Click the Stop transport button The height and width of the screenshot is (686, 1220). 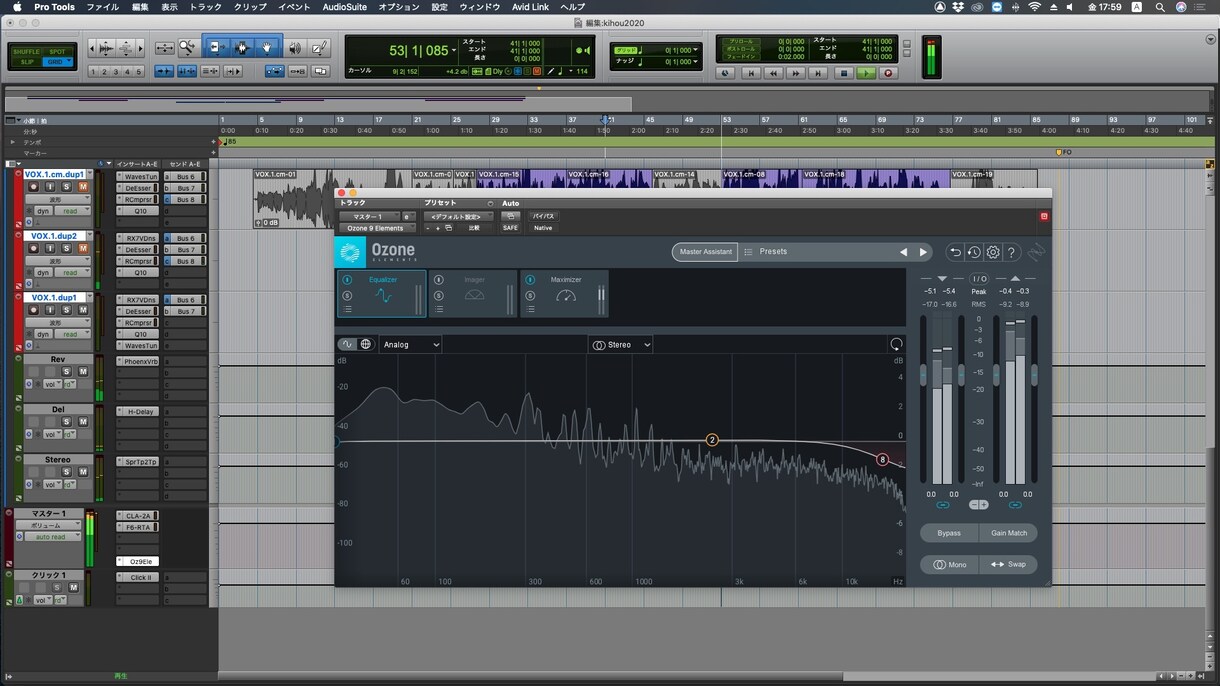coord(842,73)
